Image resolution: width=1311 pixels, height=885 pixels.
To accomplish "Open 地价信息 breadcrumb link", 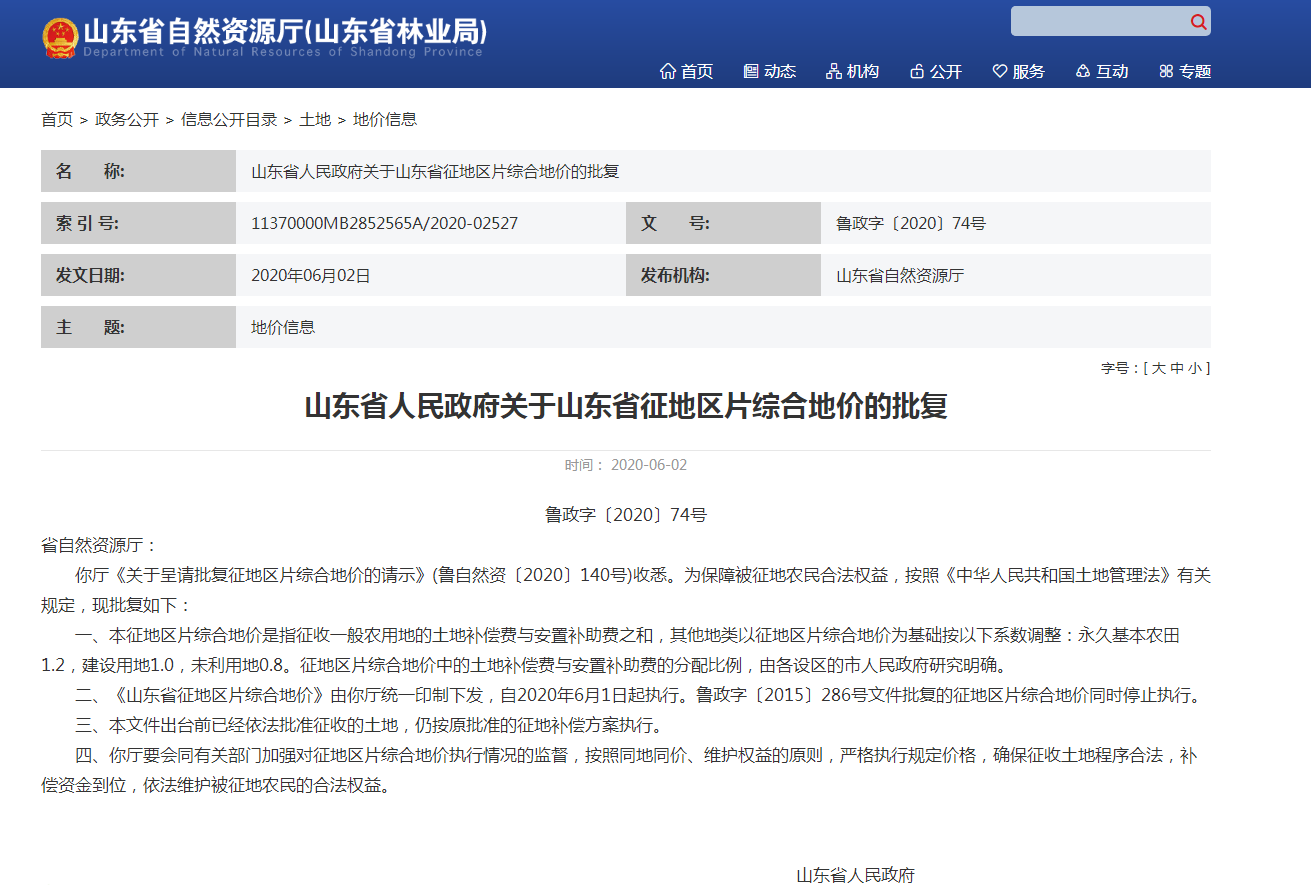I will 385,120.
